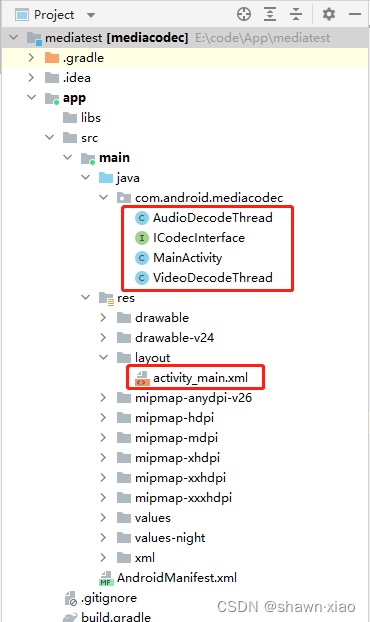
Task: Expand the values-night folder
Action: pos(104,538)
